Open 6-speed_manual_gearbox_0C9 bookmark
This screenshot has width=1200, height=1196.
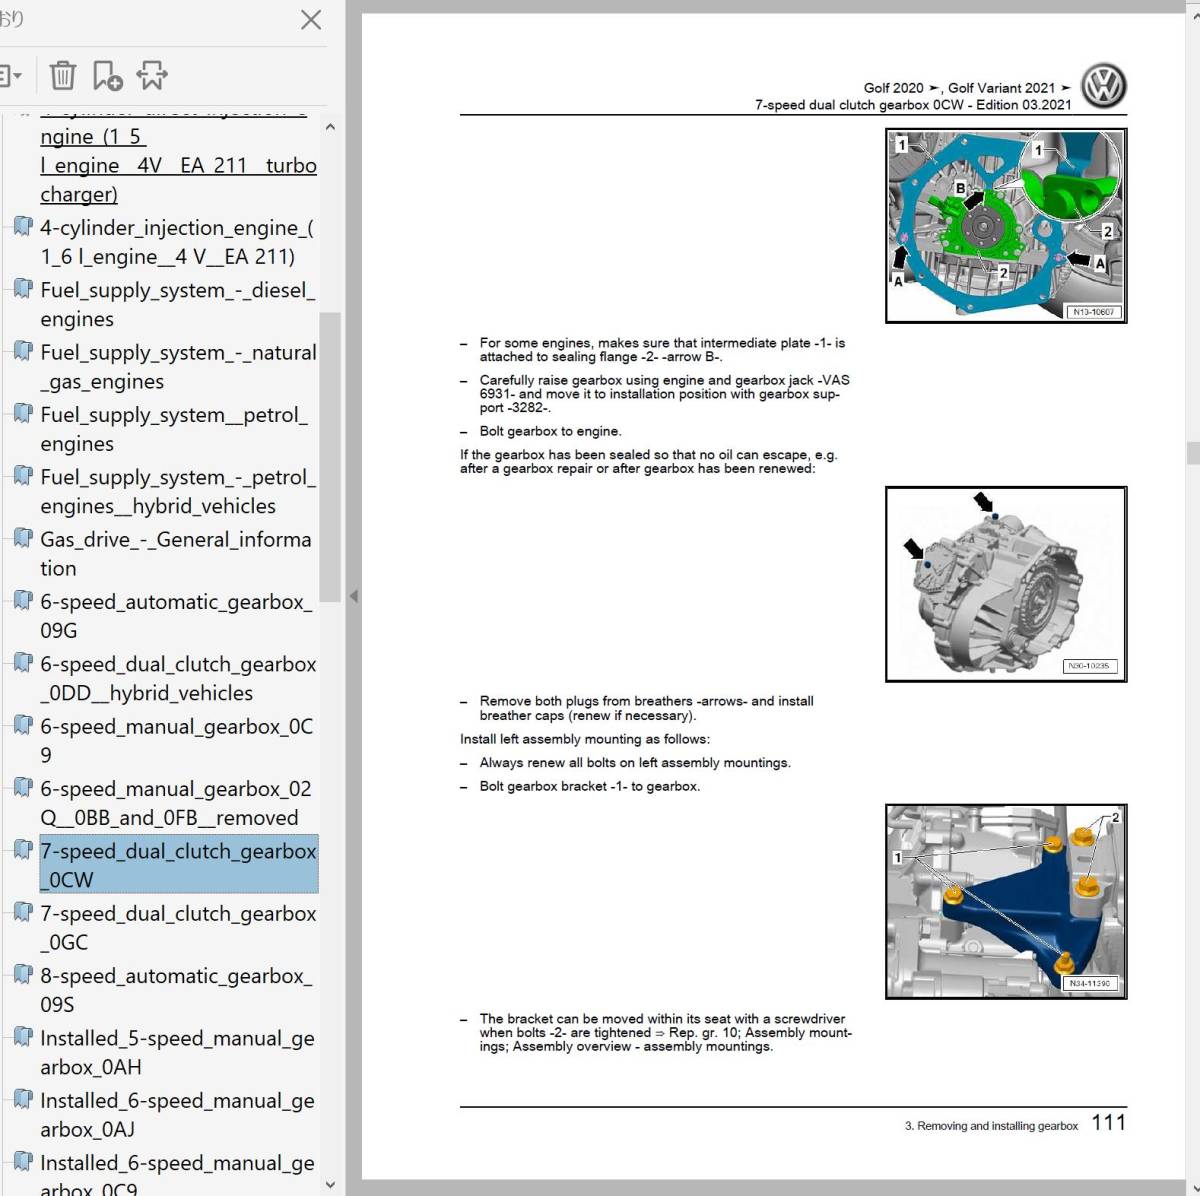tap(177, 740)
